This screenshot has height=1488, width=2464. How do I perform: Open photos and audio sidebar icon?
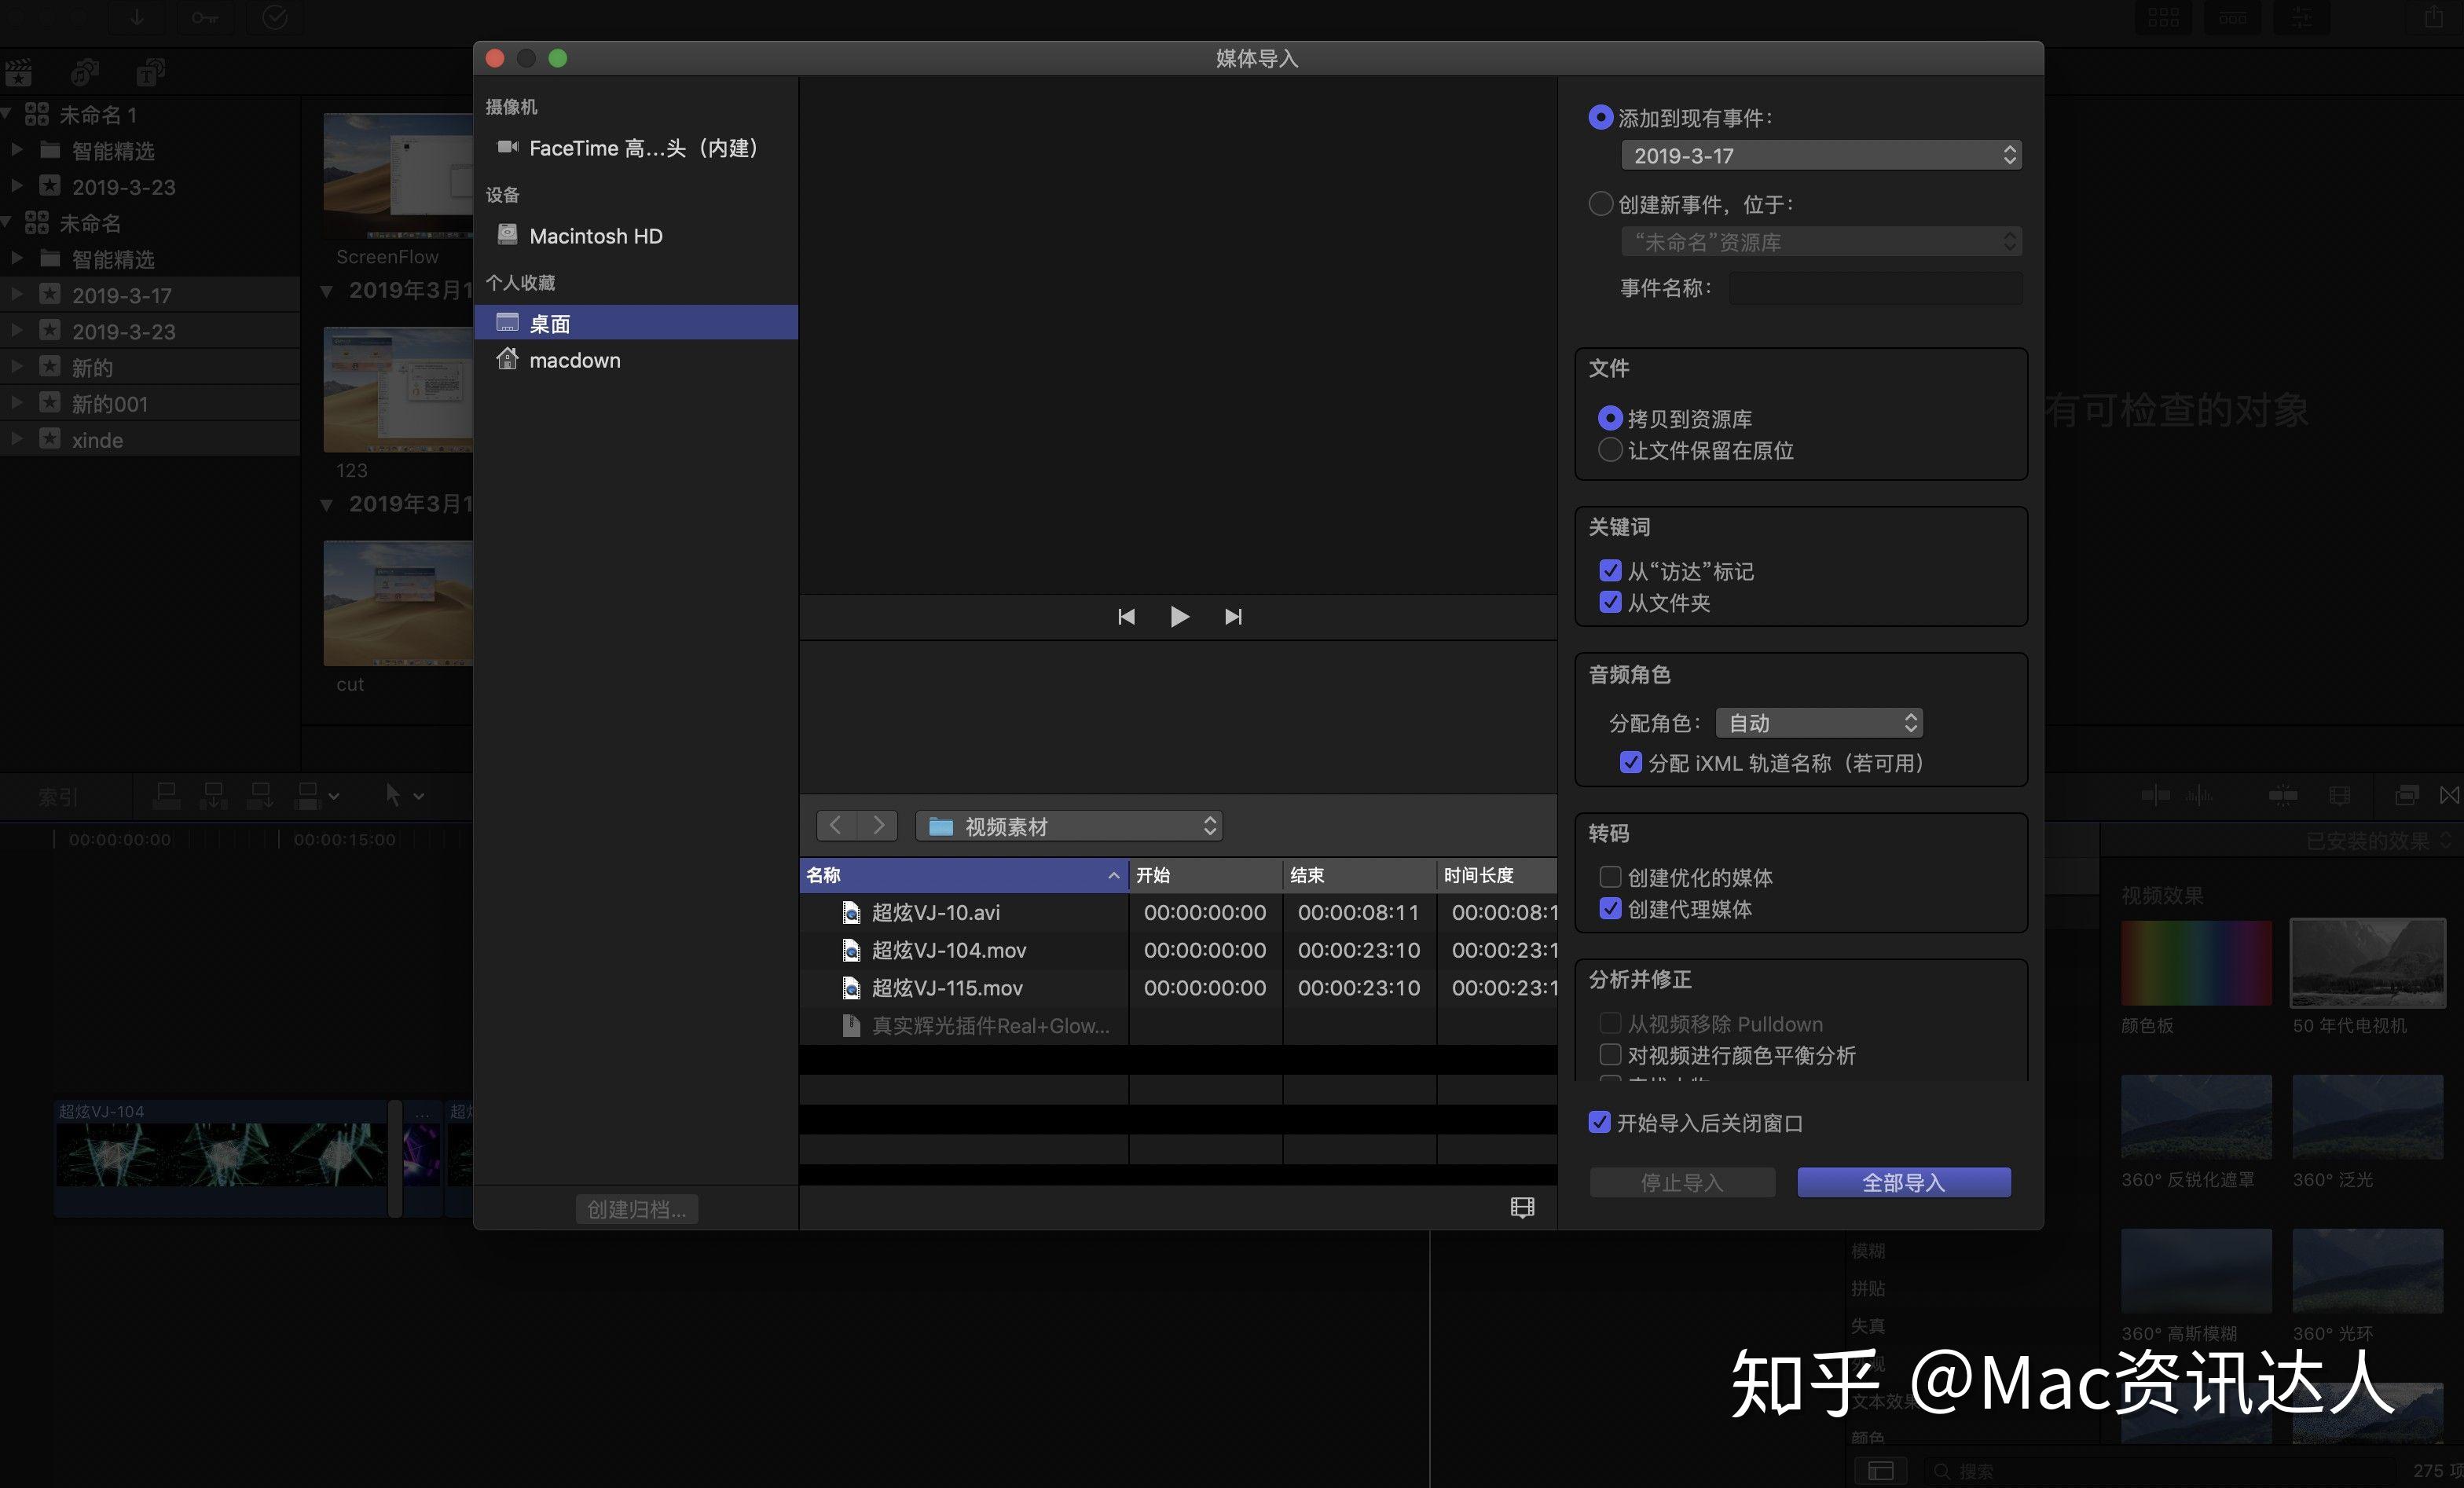click(85, 72)
